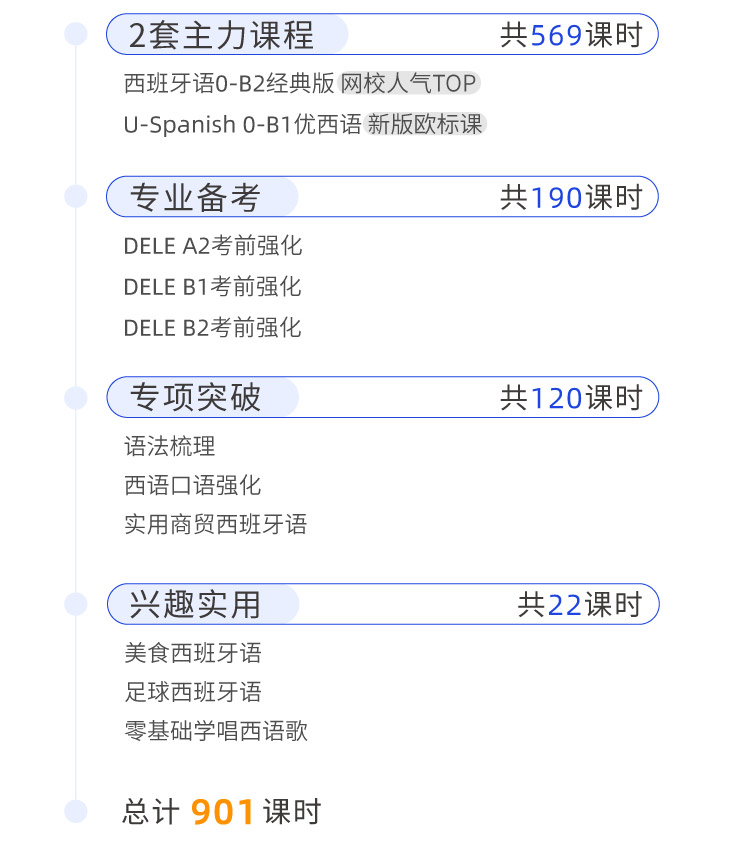The width and height of the screenshot is (750, 867).
Task: Open the 专项突破 section header
Action: click(x=196, y=398)
